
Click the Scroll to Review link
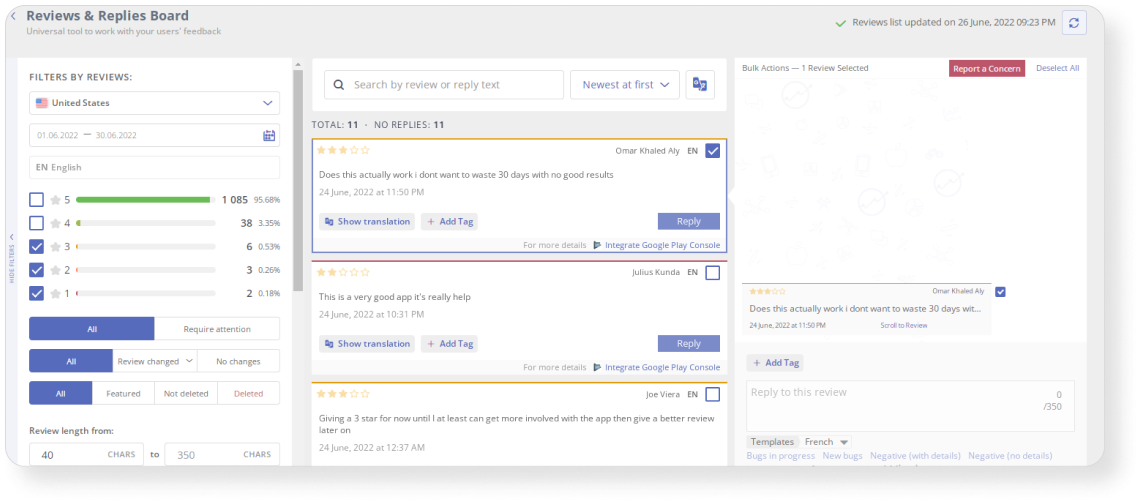pyautogui.click(x=904, y=325)
